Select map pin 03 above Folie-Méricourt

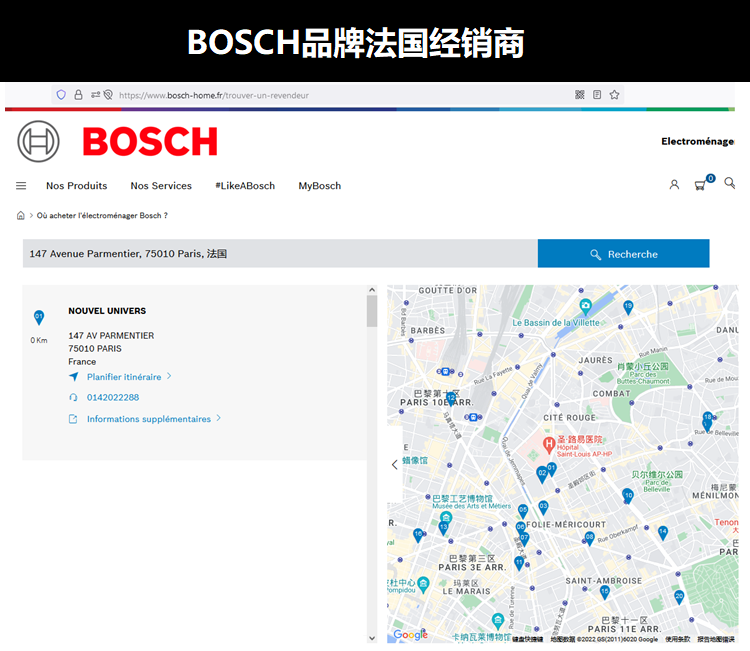click(x=543, y=507)
